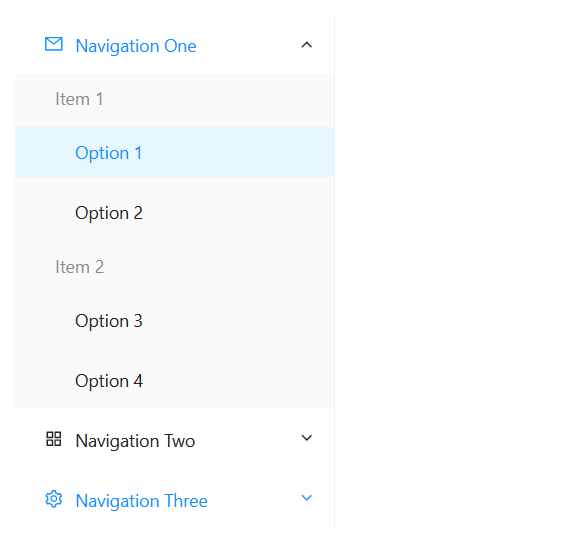The width and height of the screenshot is (577, 548).
Task: Choose Option 3 under Item 2
Action: point(109,321)
